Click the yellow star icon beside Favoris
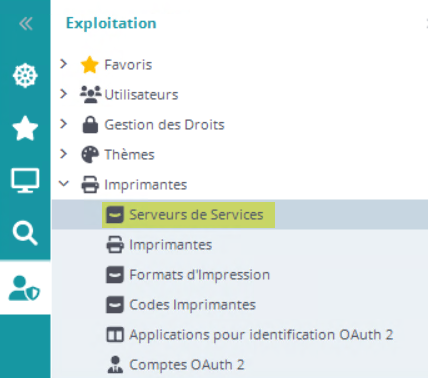Screen dimensions: 428x378 [90, 65]
